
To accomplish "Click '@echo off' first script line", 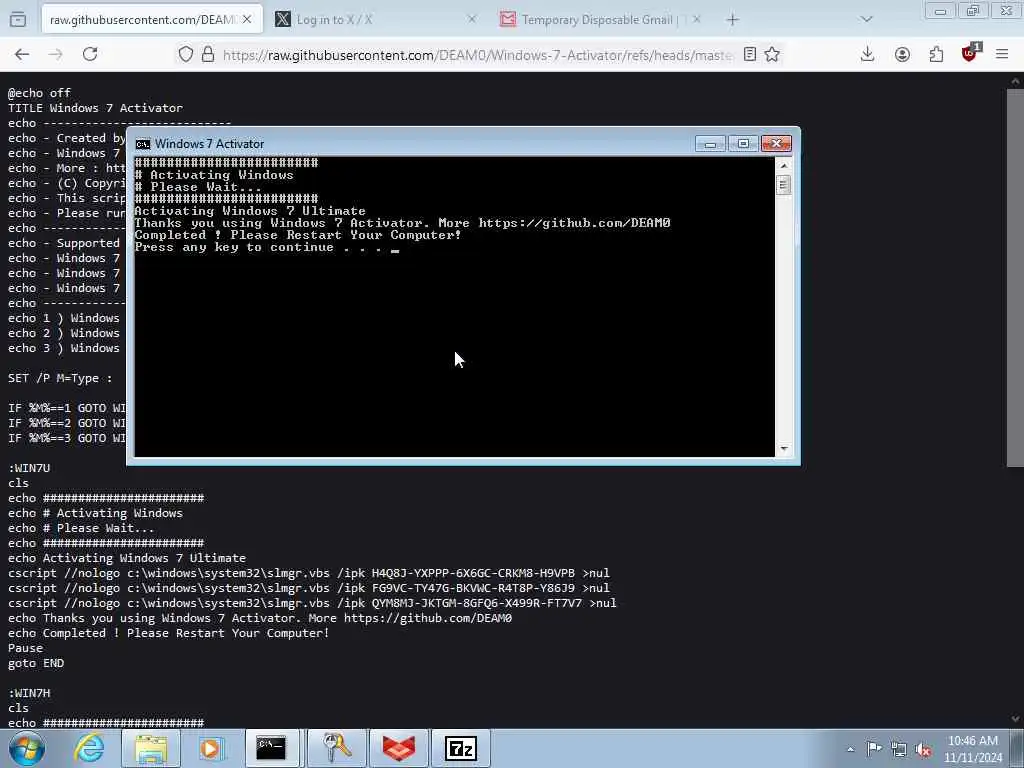I will (x=39, y=93).
